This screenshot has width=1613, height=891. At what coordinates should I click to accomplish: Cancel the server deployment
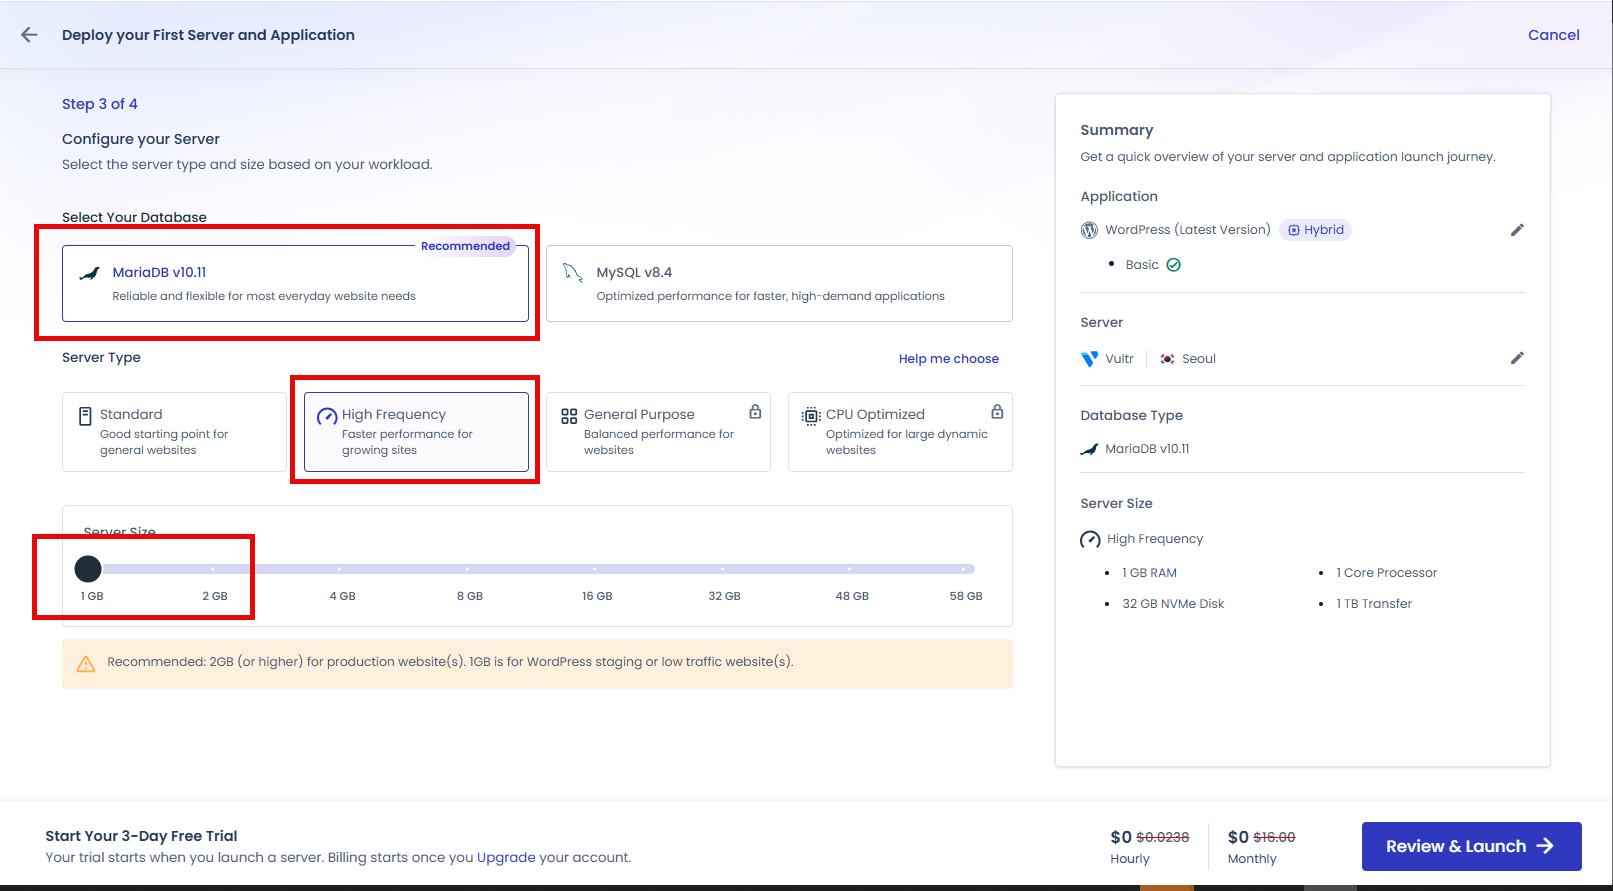[1553, 35]
